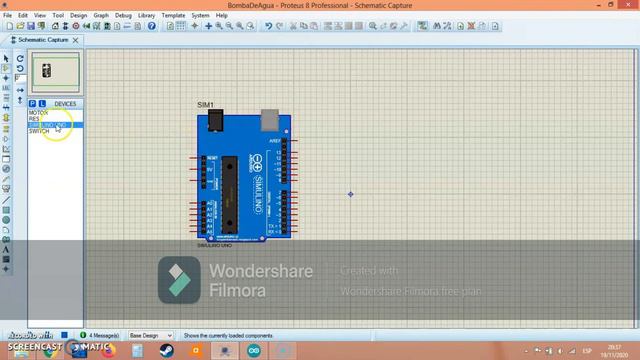640x360 pixels.
Task: Open the System menu
Action: pyautogui.click(x=200, y=15)
